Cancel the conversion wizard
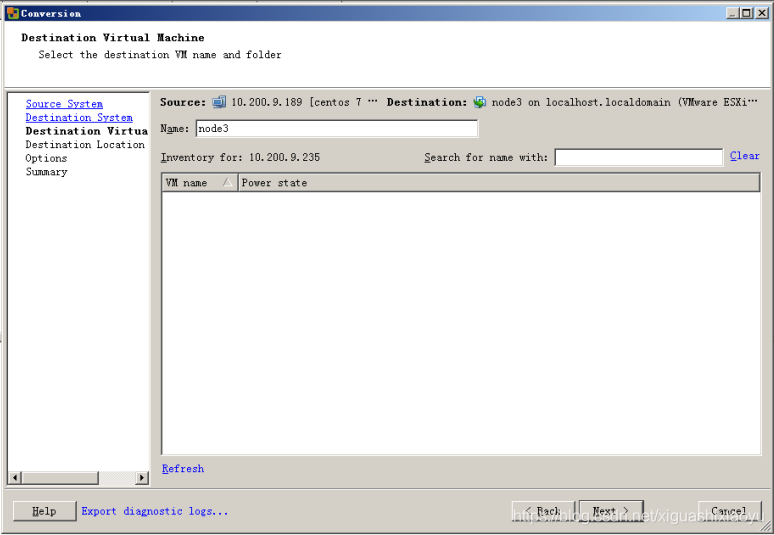 click(x=730, y=511)
